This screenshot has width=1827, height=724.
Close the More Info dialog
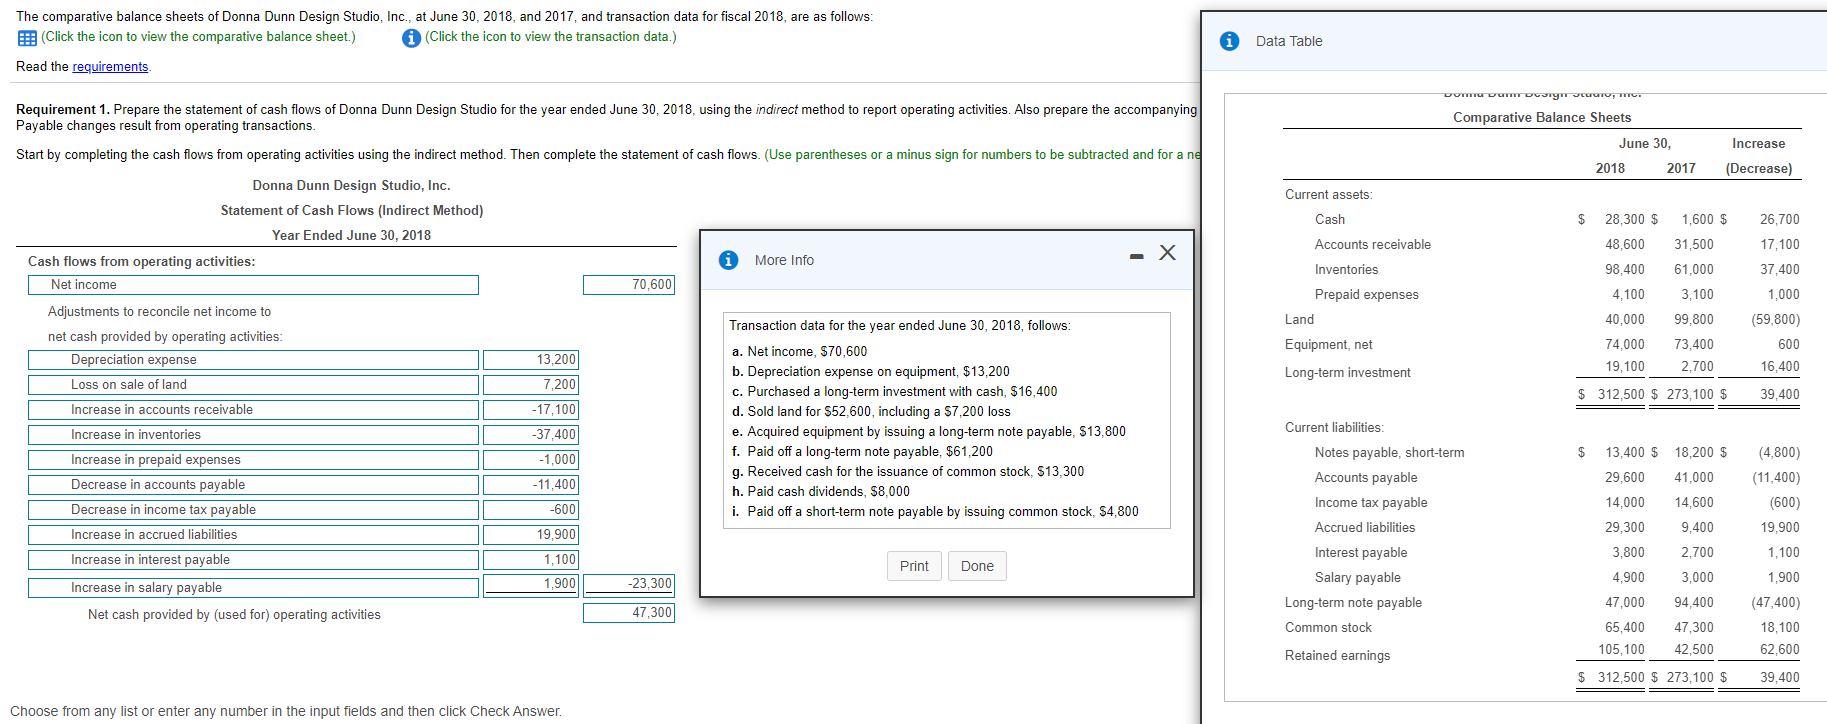[x=1167, y=252]
